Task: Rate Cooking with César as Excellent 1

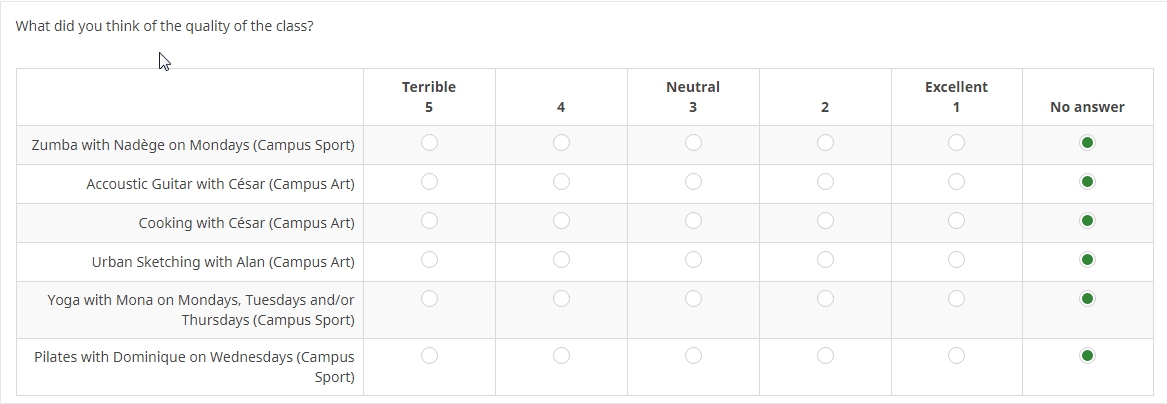Action: (956, 221)
